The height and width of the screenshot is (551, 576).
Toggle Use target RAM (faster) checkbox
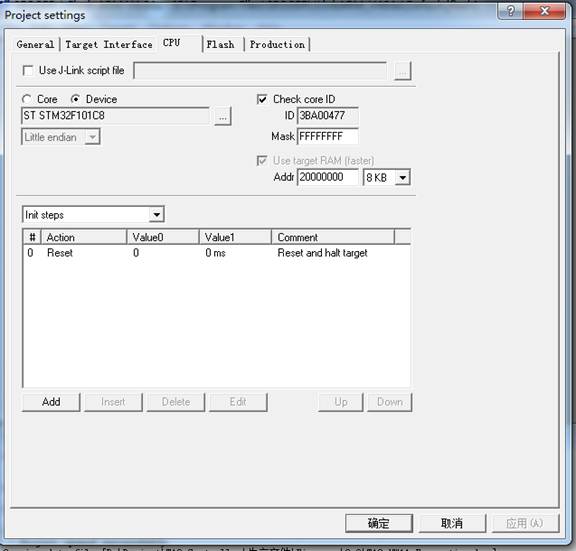pos(262,161)
